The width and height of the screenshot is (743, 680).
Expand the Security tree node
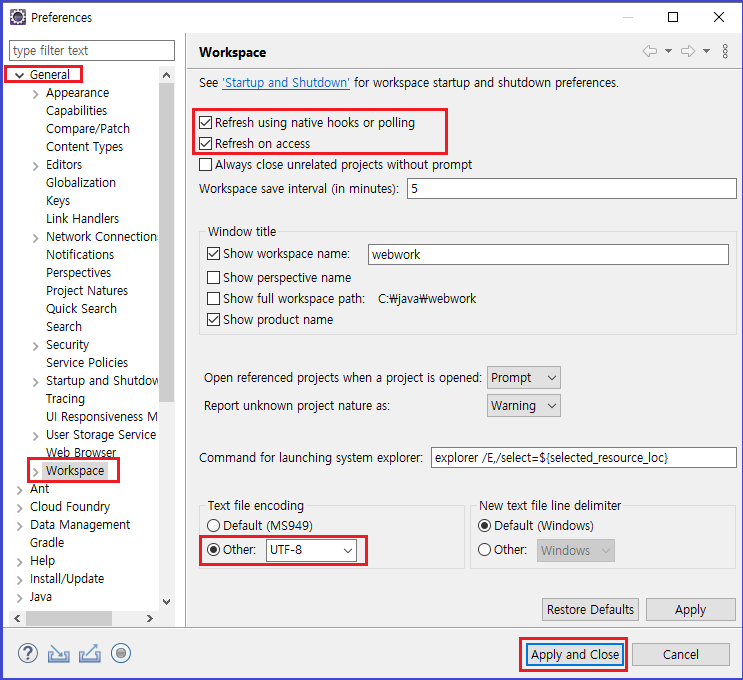click(x=36, y=346)
